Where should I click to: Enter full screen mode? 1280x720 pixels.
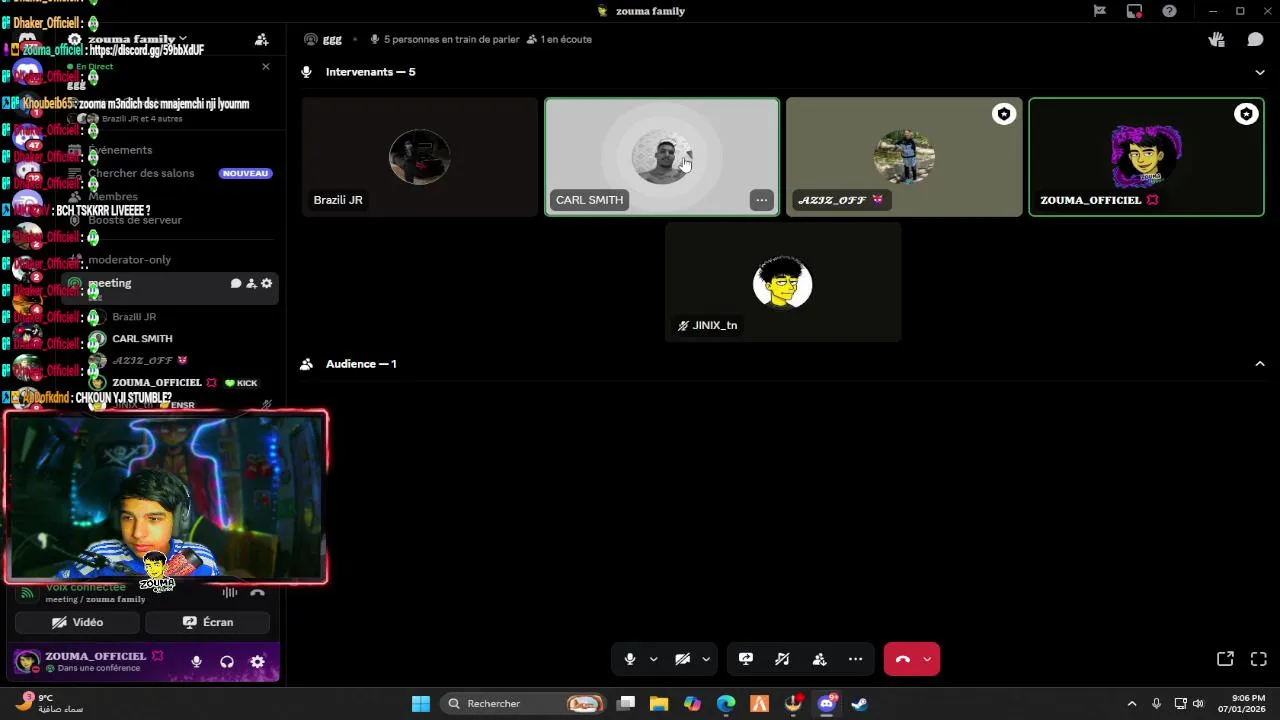click(1259, 659)
